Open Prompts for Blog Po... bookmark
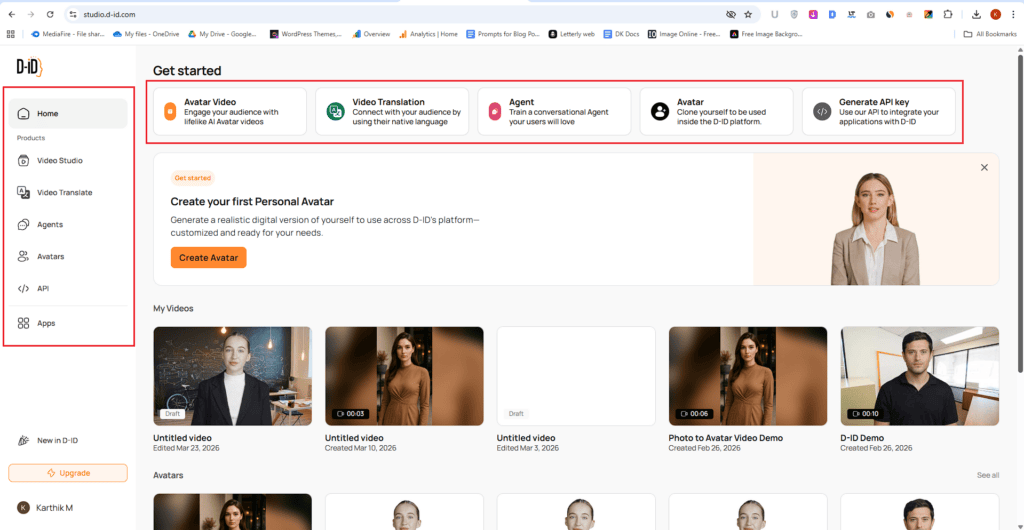The width and height of the screenshot is (1024, 530). tap(504, 34)
